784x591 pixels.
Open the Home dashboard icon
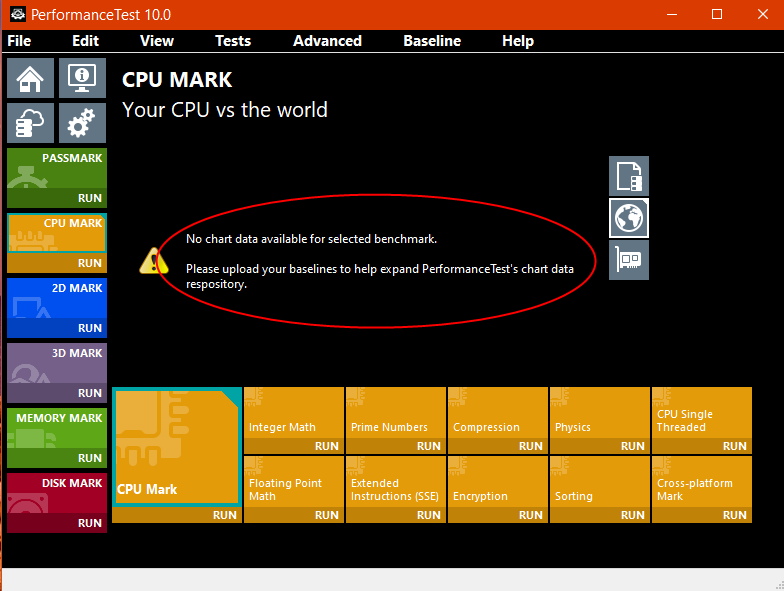coord(30,78)
